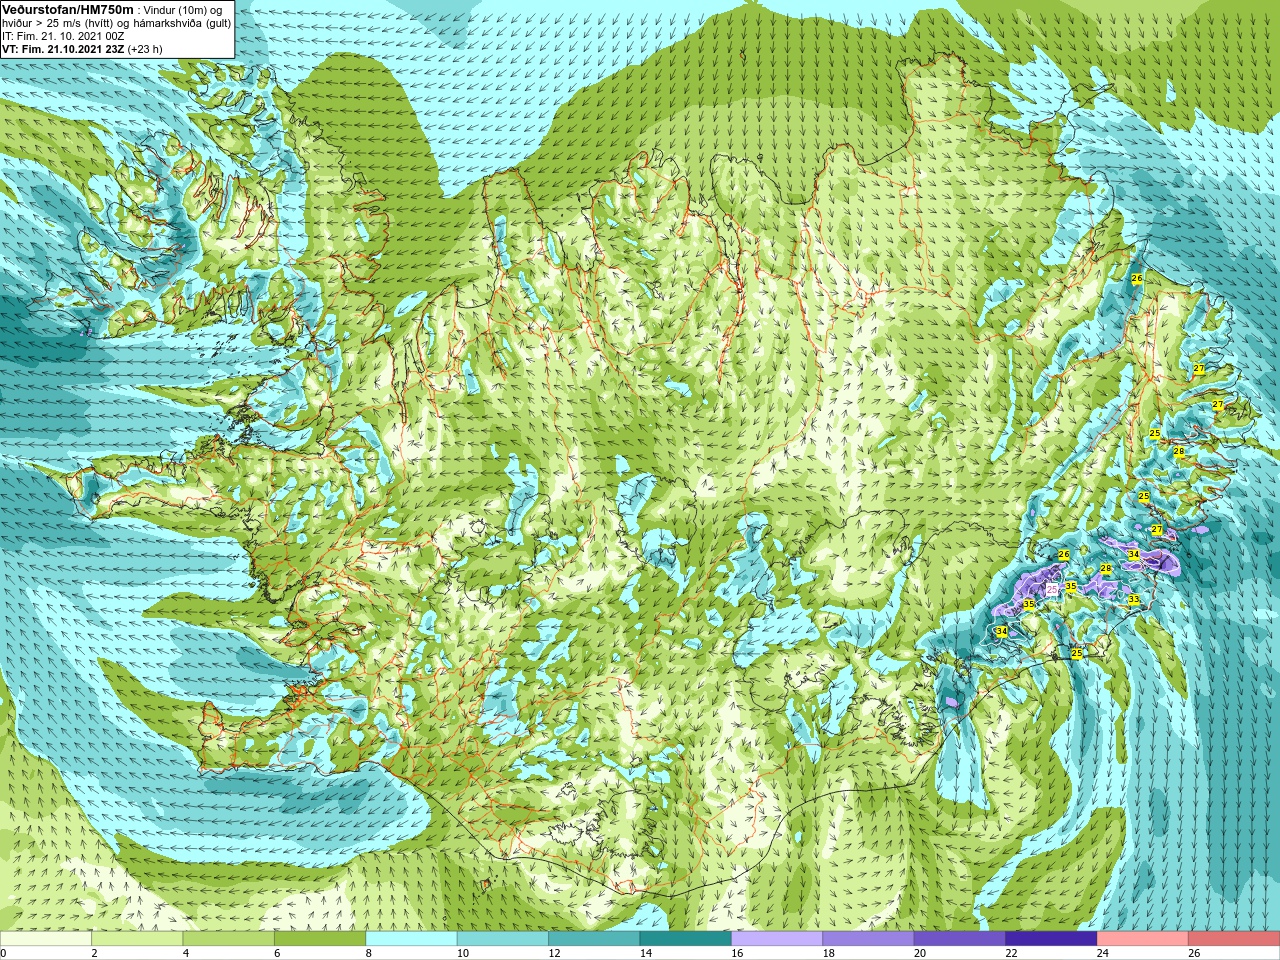The width and height of the screenshot is (1280, 960).
Task: Click the 10–12 m/s light teal legend swatch
Action: tap(503, 939)
